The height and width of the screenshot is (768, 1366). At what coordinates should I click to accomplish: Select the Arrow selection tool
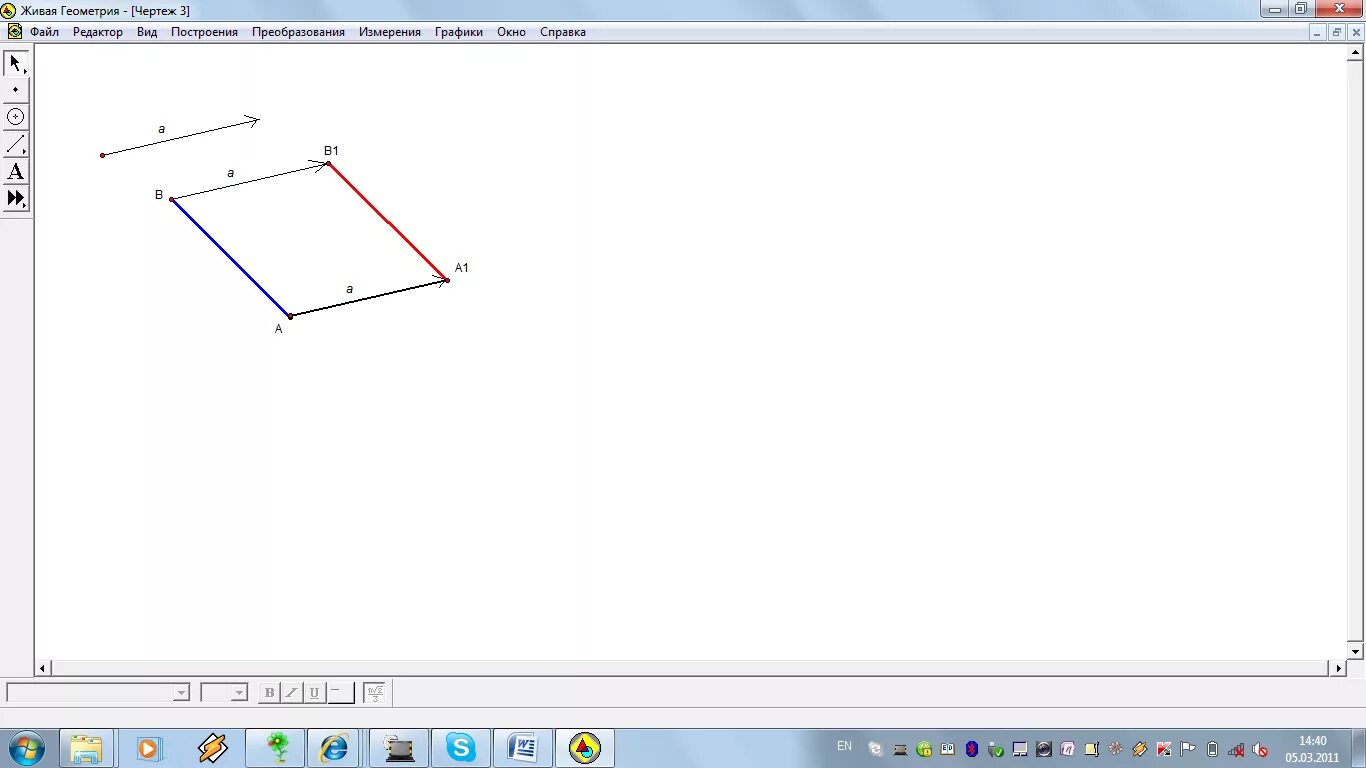point(16,64)
